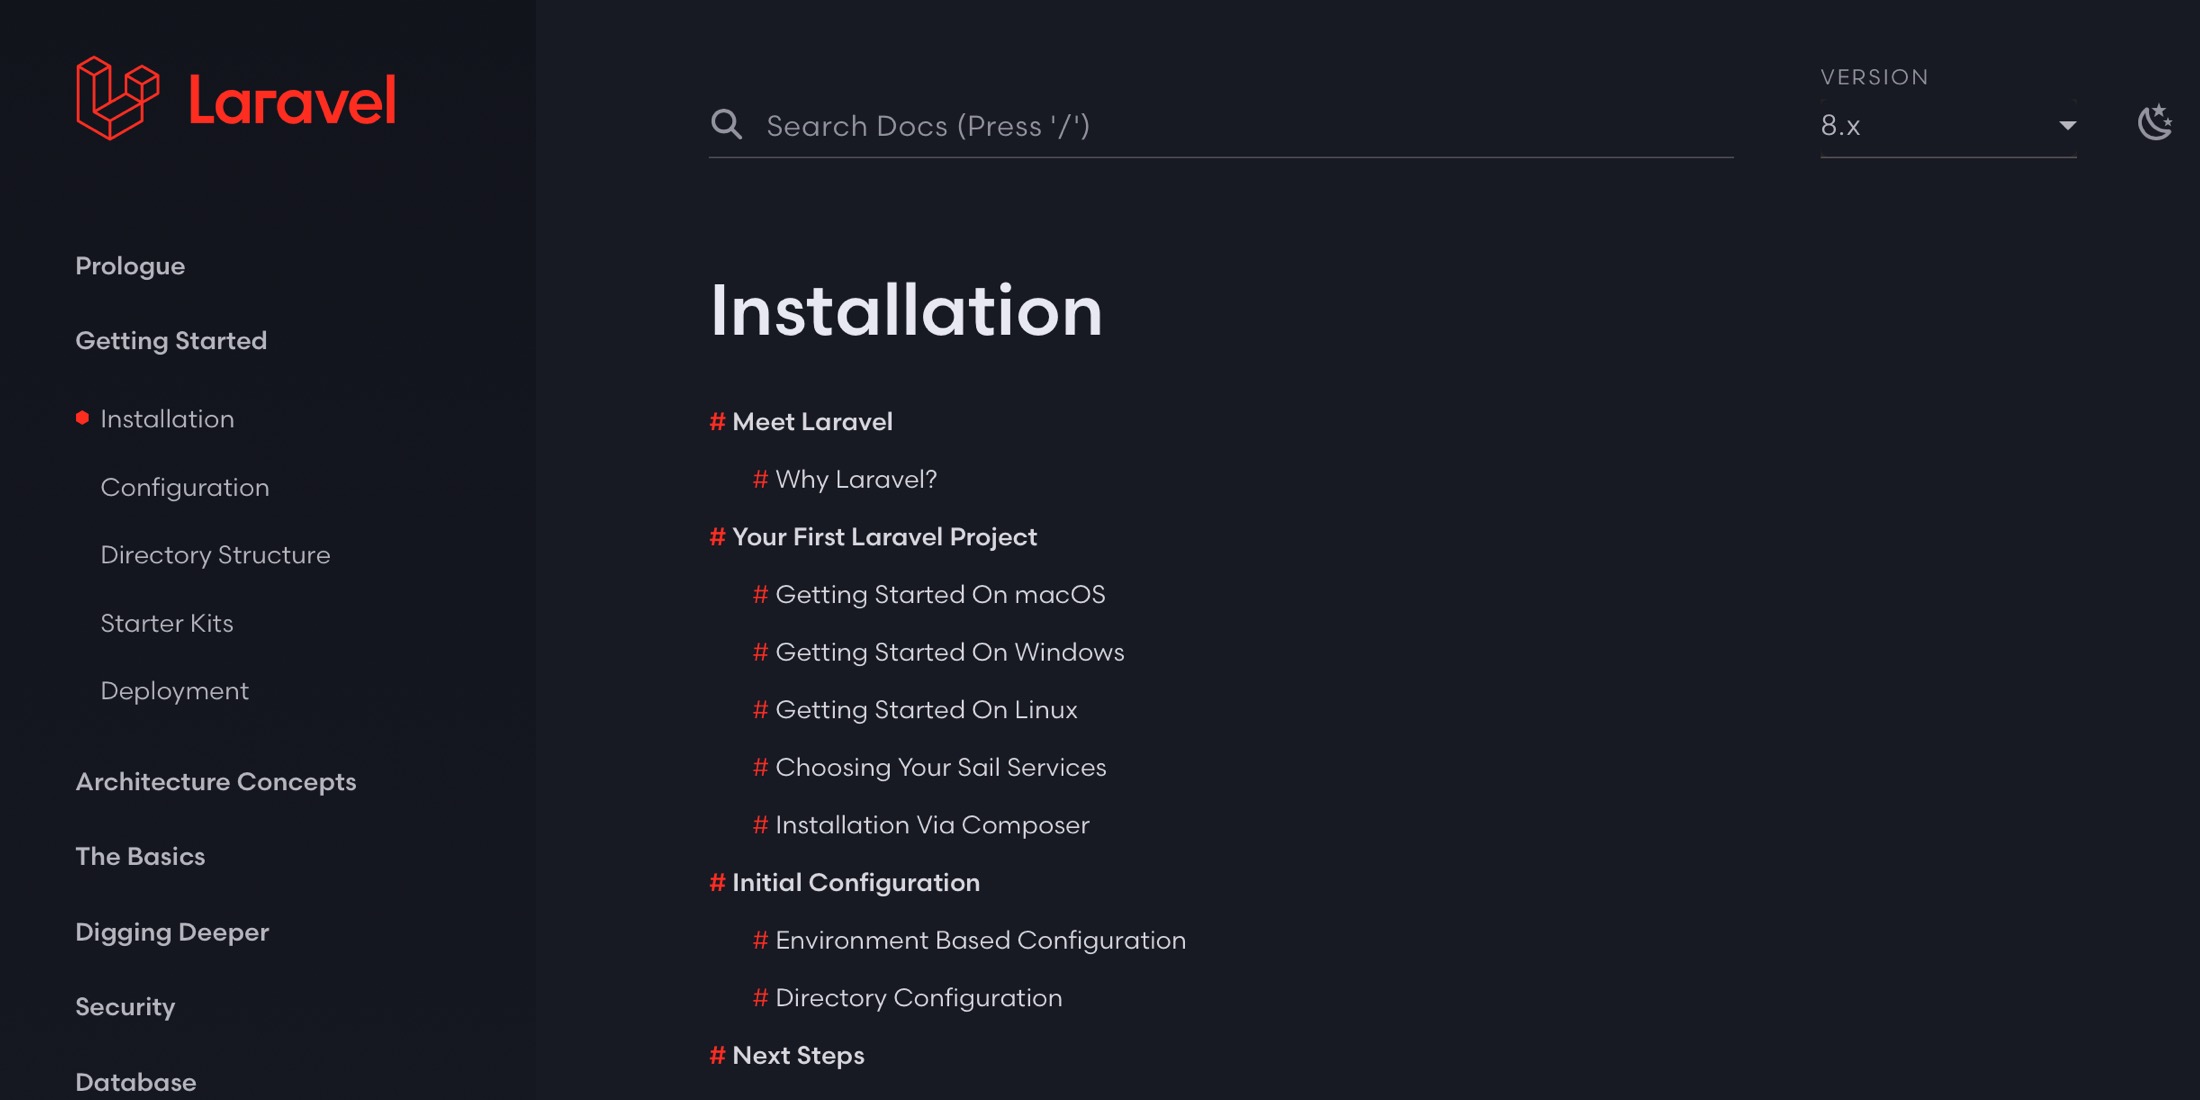Click the version dropdown arrow

2067,126
